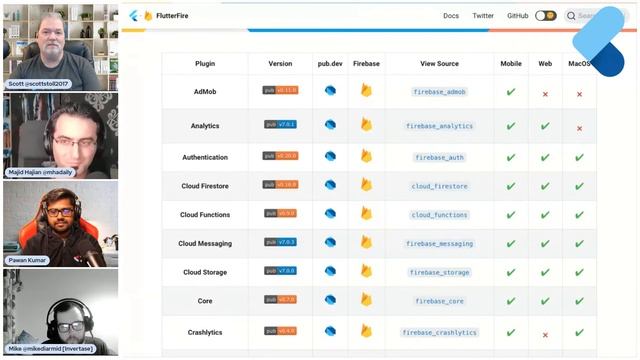
Task: Open the cloud_functions source link
Action: pos(439,215)
